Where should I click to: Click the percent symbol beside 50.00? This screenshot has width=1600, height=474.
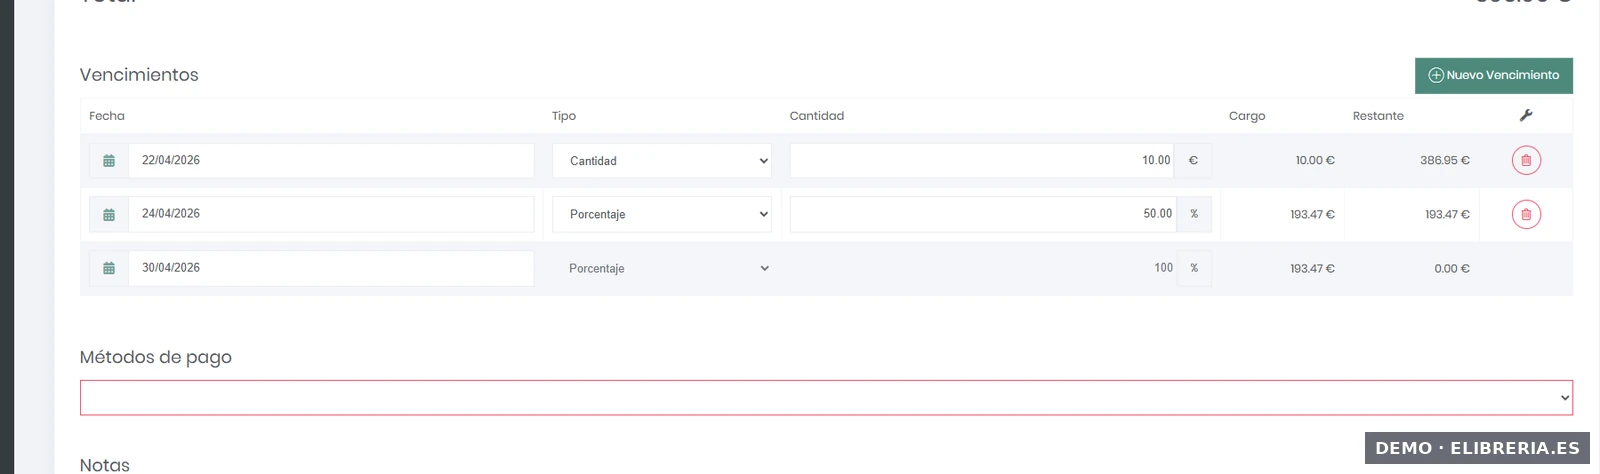click(x=1194, y=214)
